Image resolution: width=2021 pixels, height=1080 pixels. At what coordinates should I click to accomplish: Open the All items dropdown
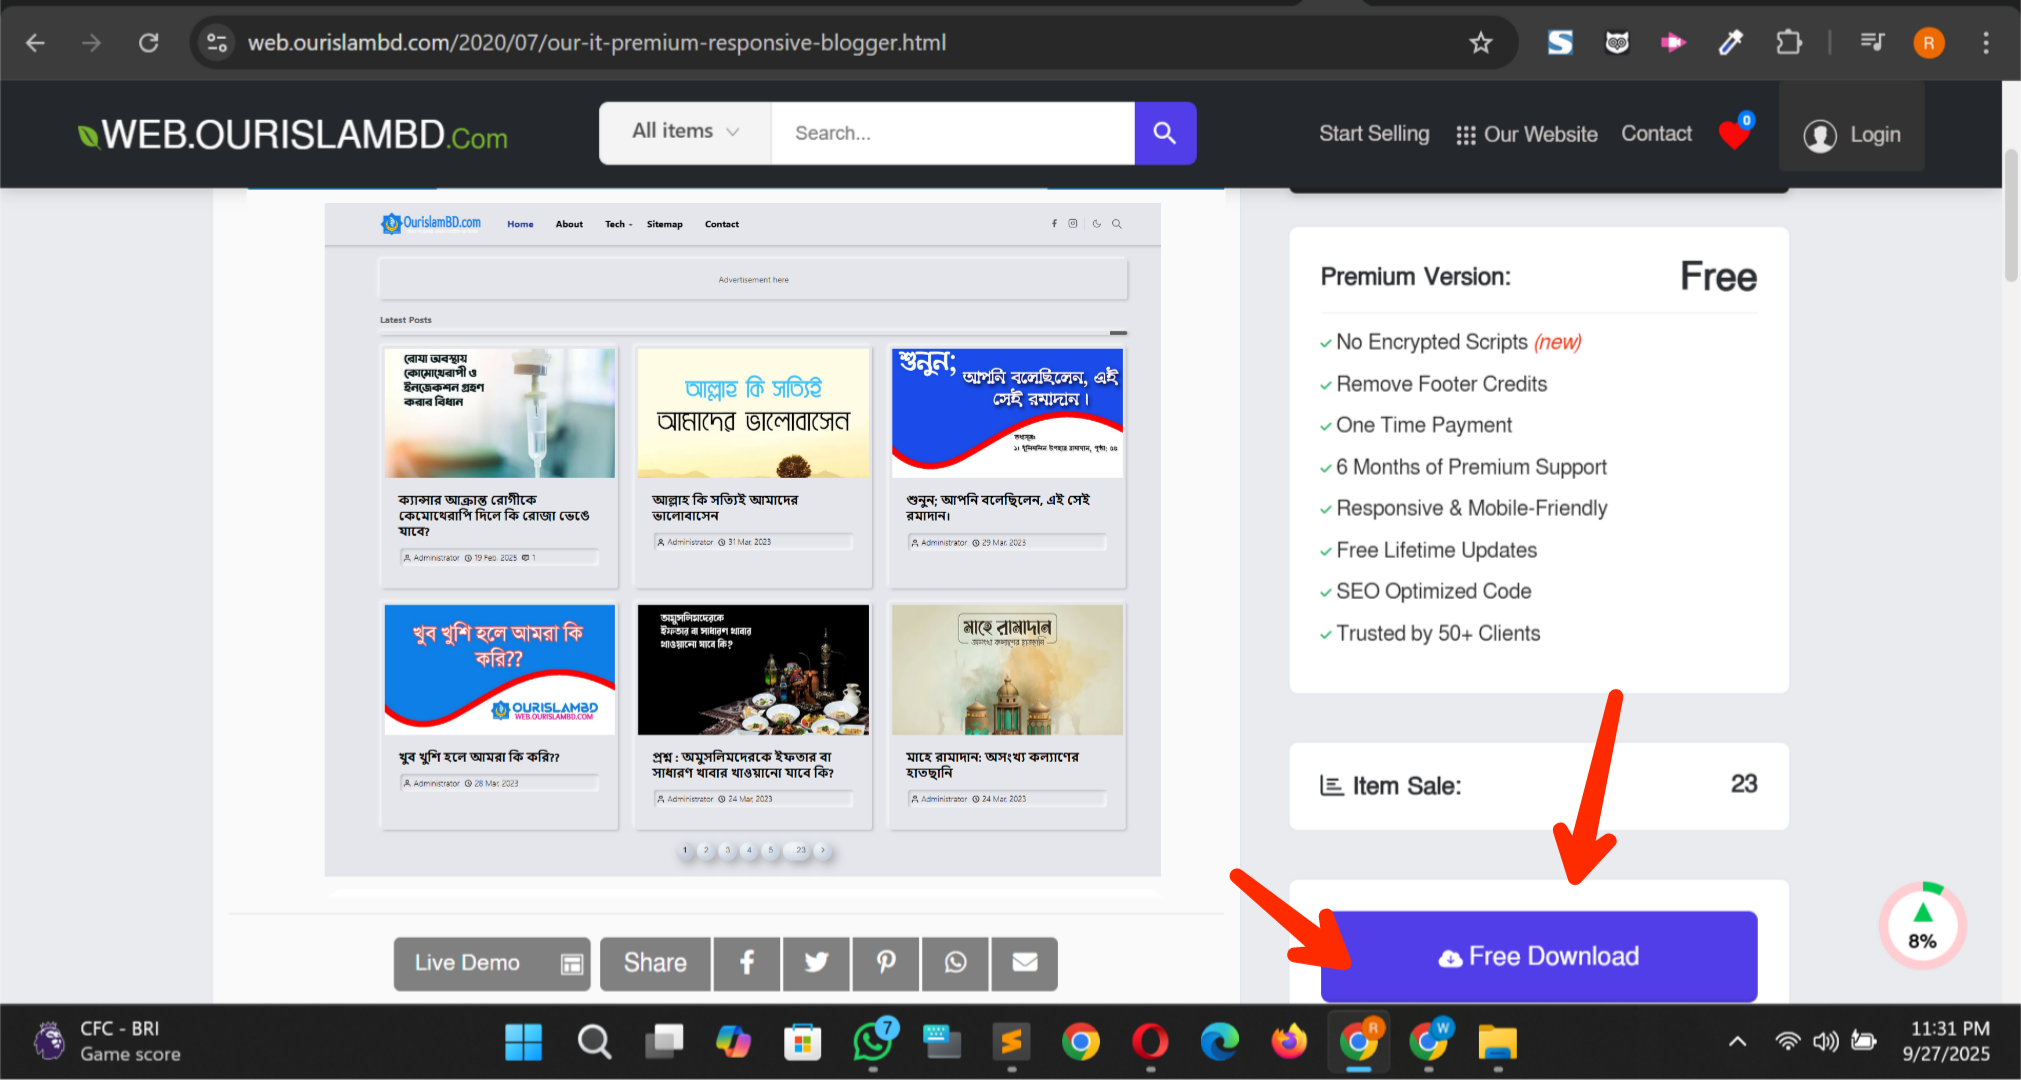point(683,131)
